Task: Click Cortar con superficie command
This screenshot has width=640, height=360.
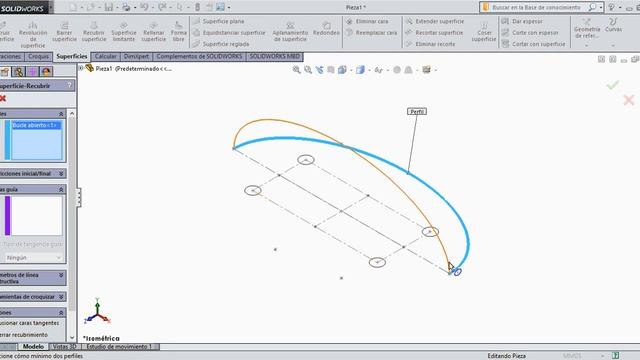Action: coord(533,44)
